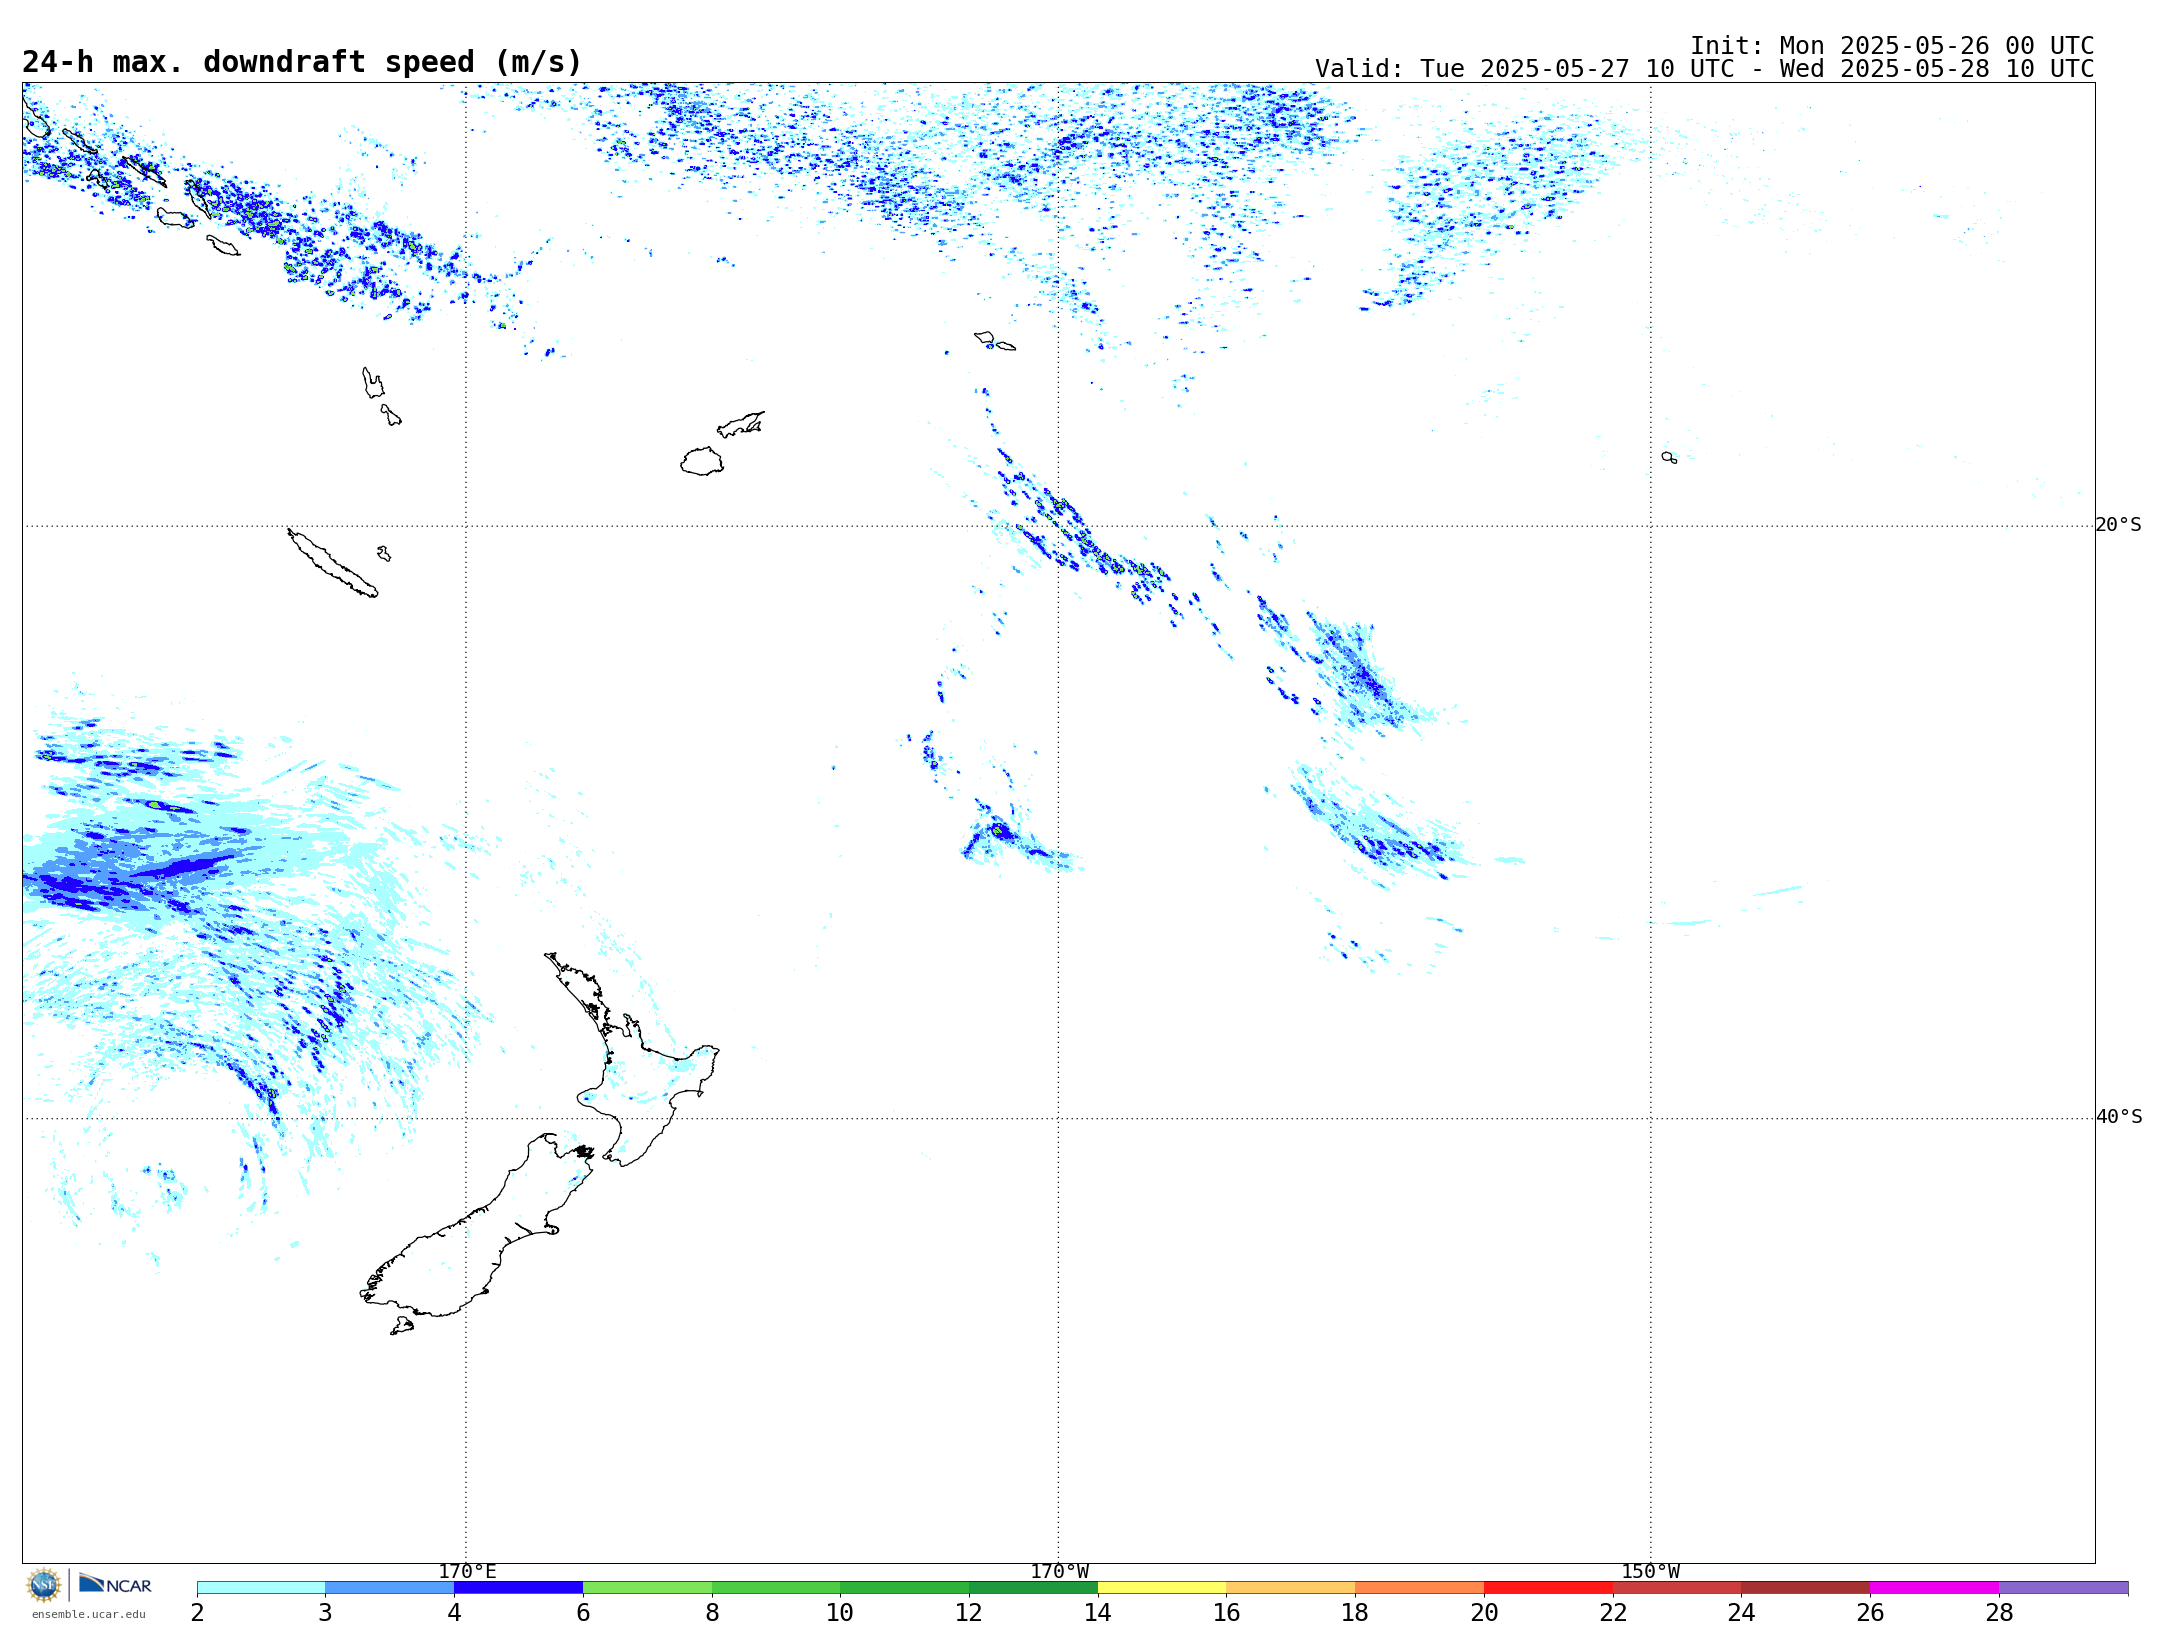The width and height of the screenshot is (2160, 1626).
Task: Click the bright red 20–22 m/s segment
Action: tap(1548, 1588)
